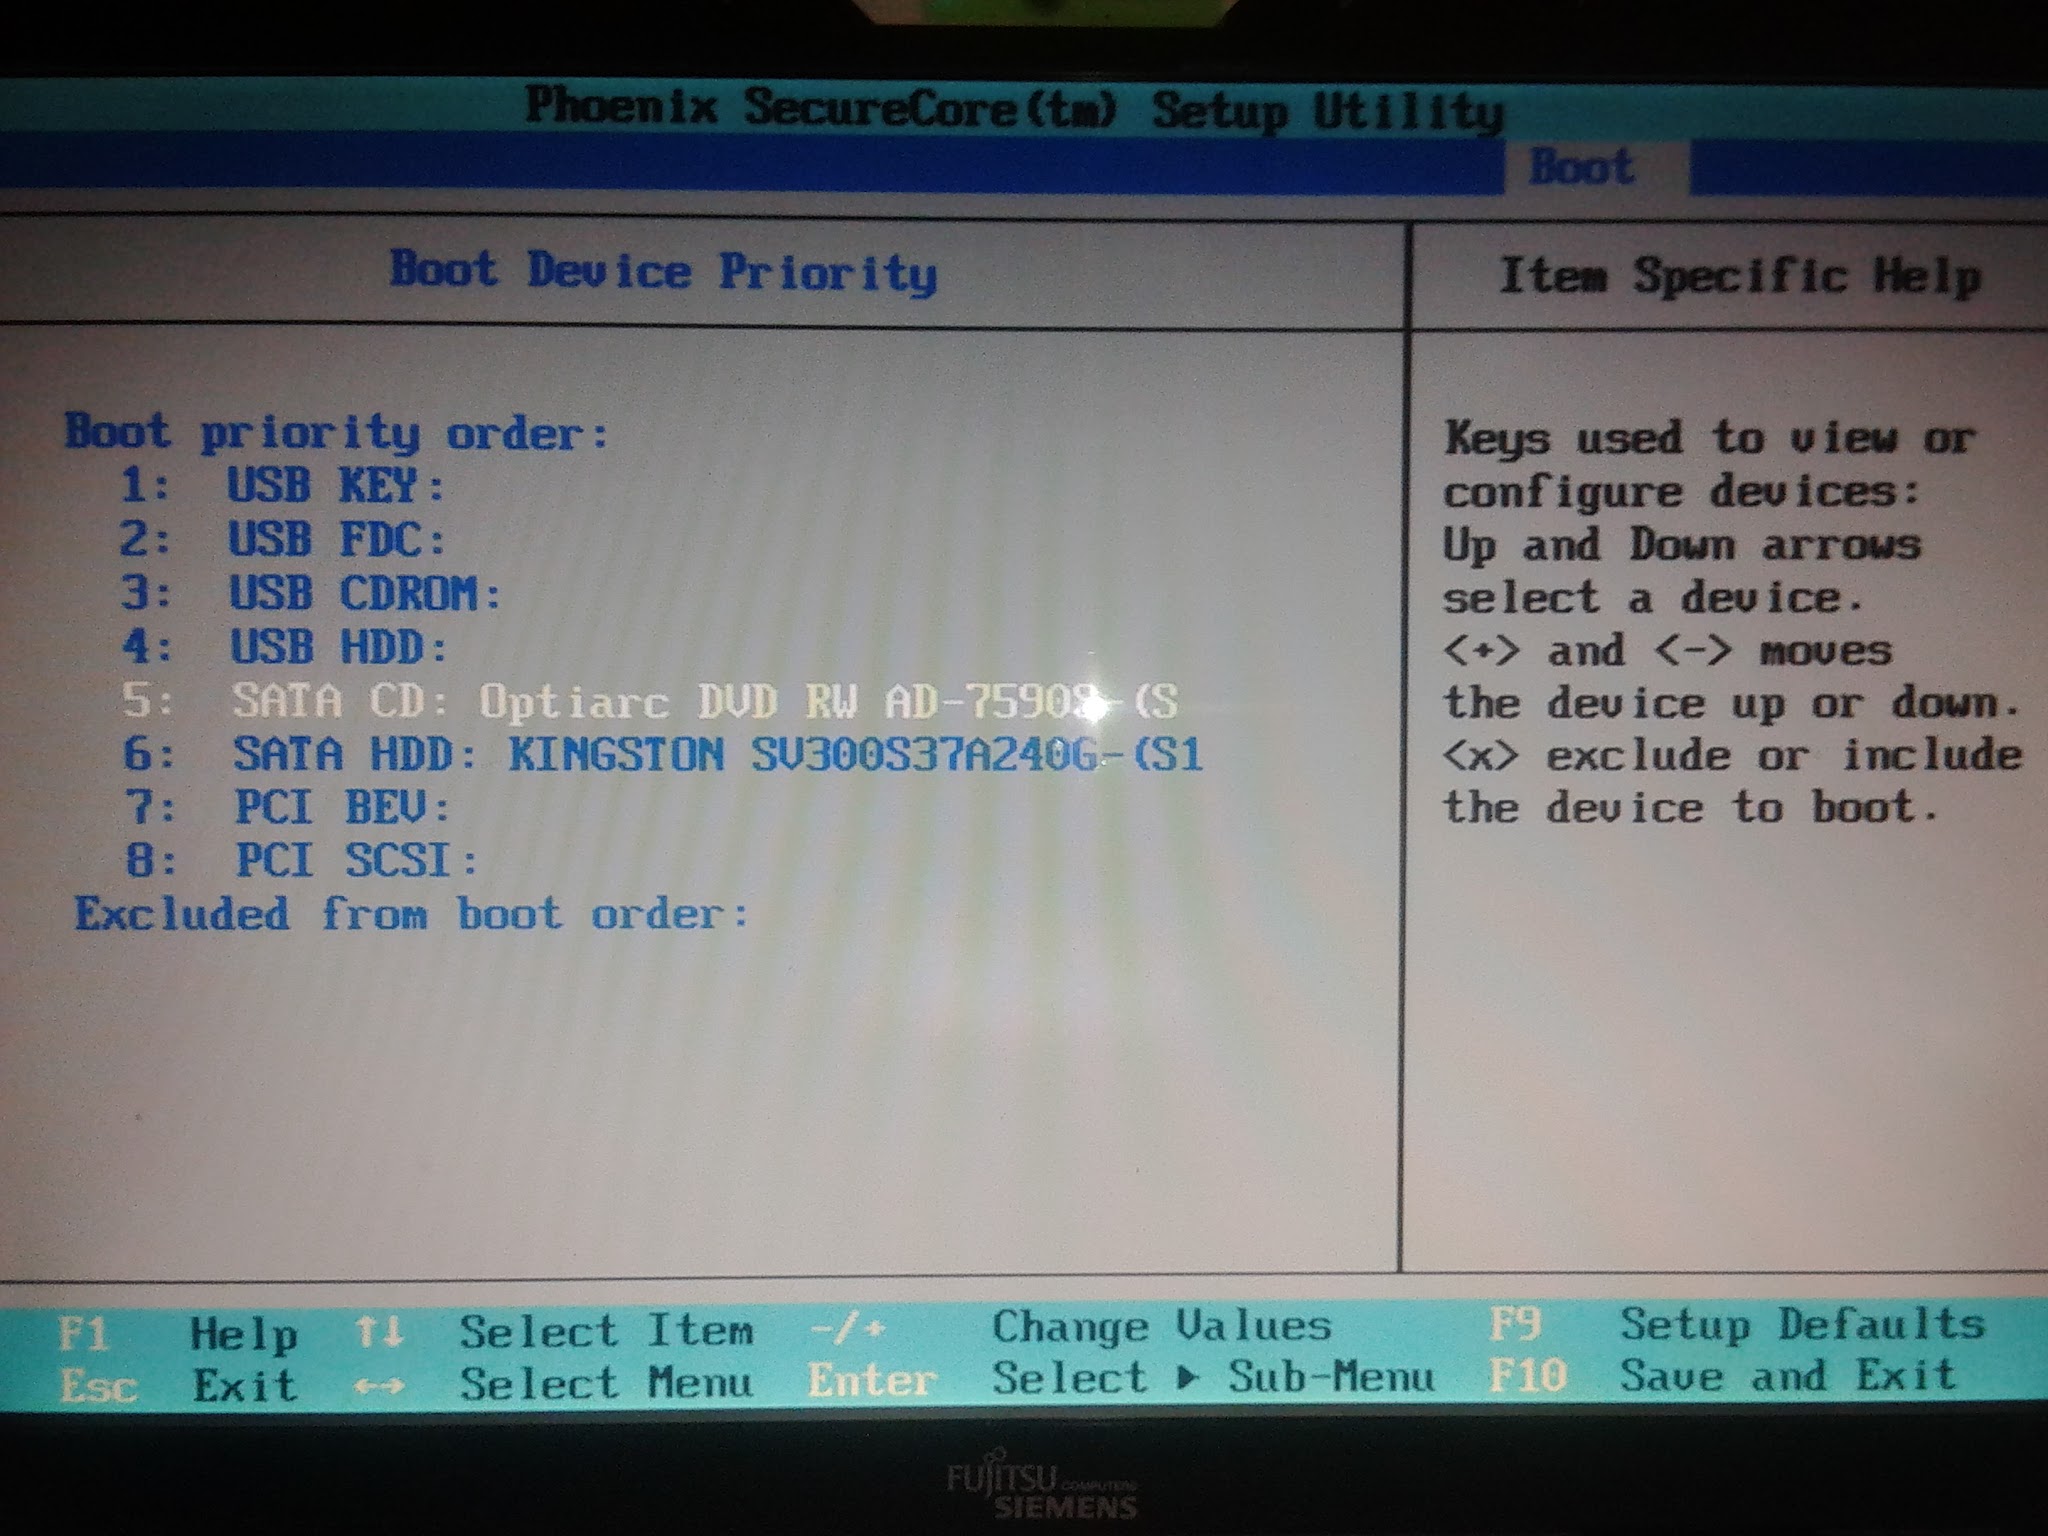The image size is (2048, 1536).
Task: Select SATA CD Optiarc DVD RW entry
Action: (x=650, y=701)
